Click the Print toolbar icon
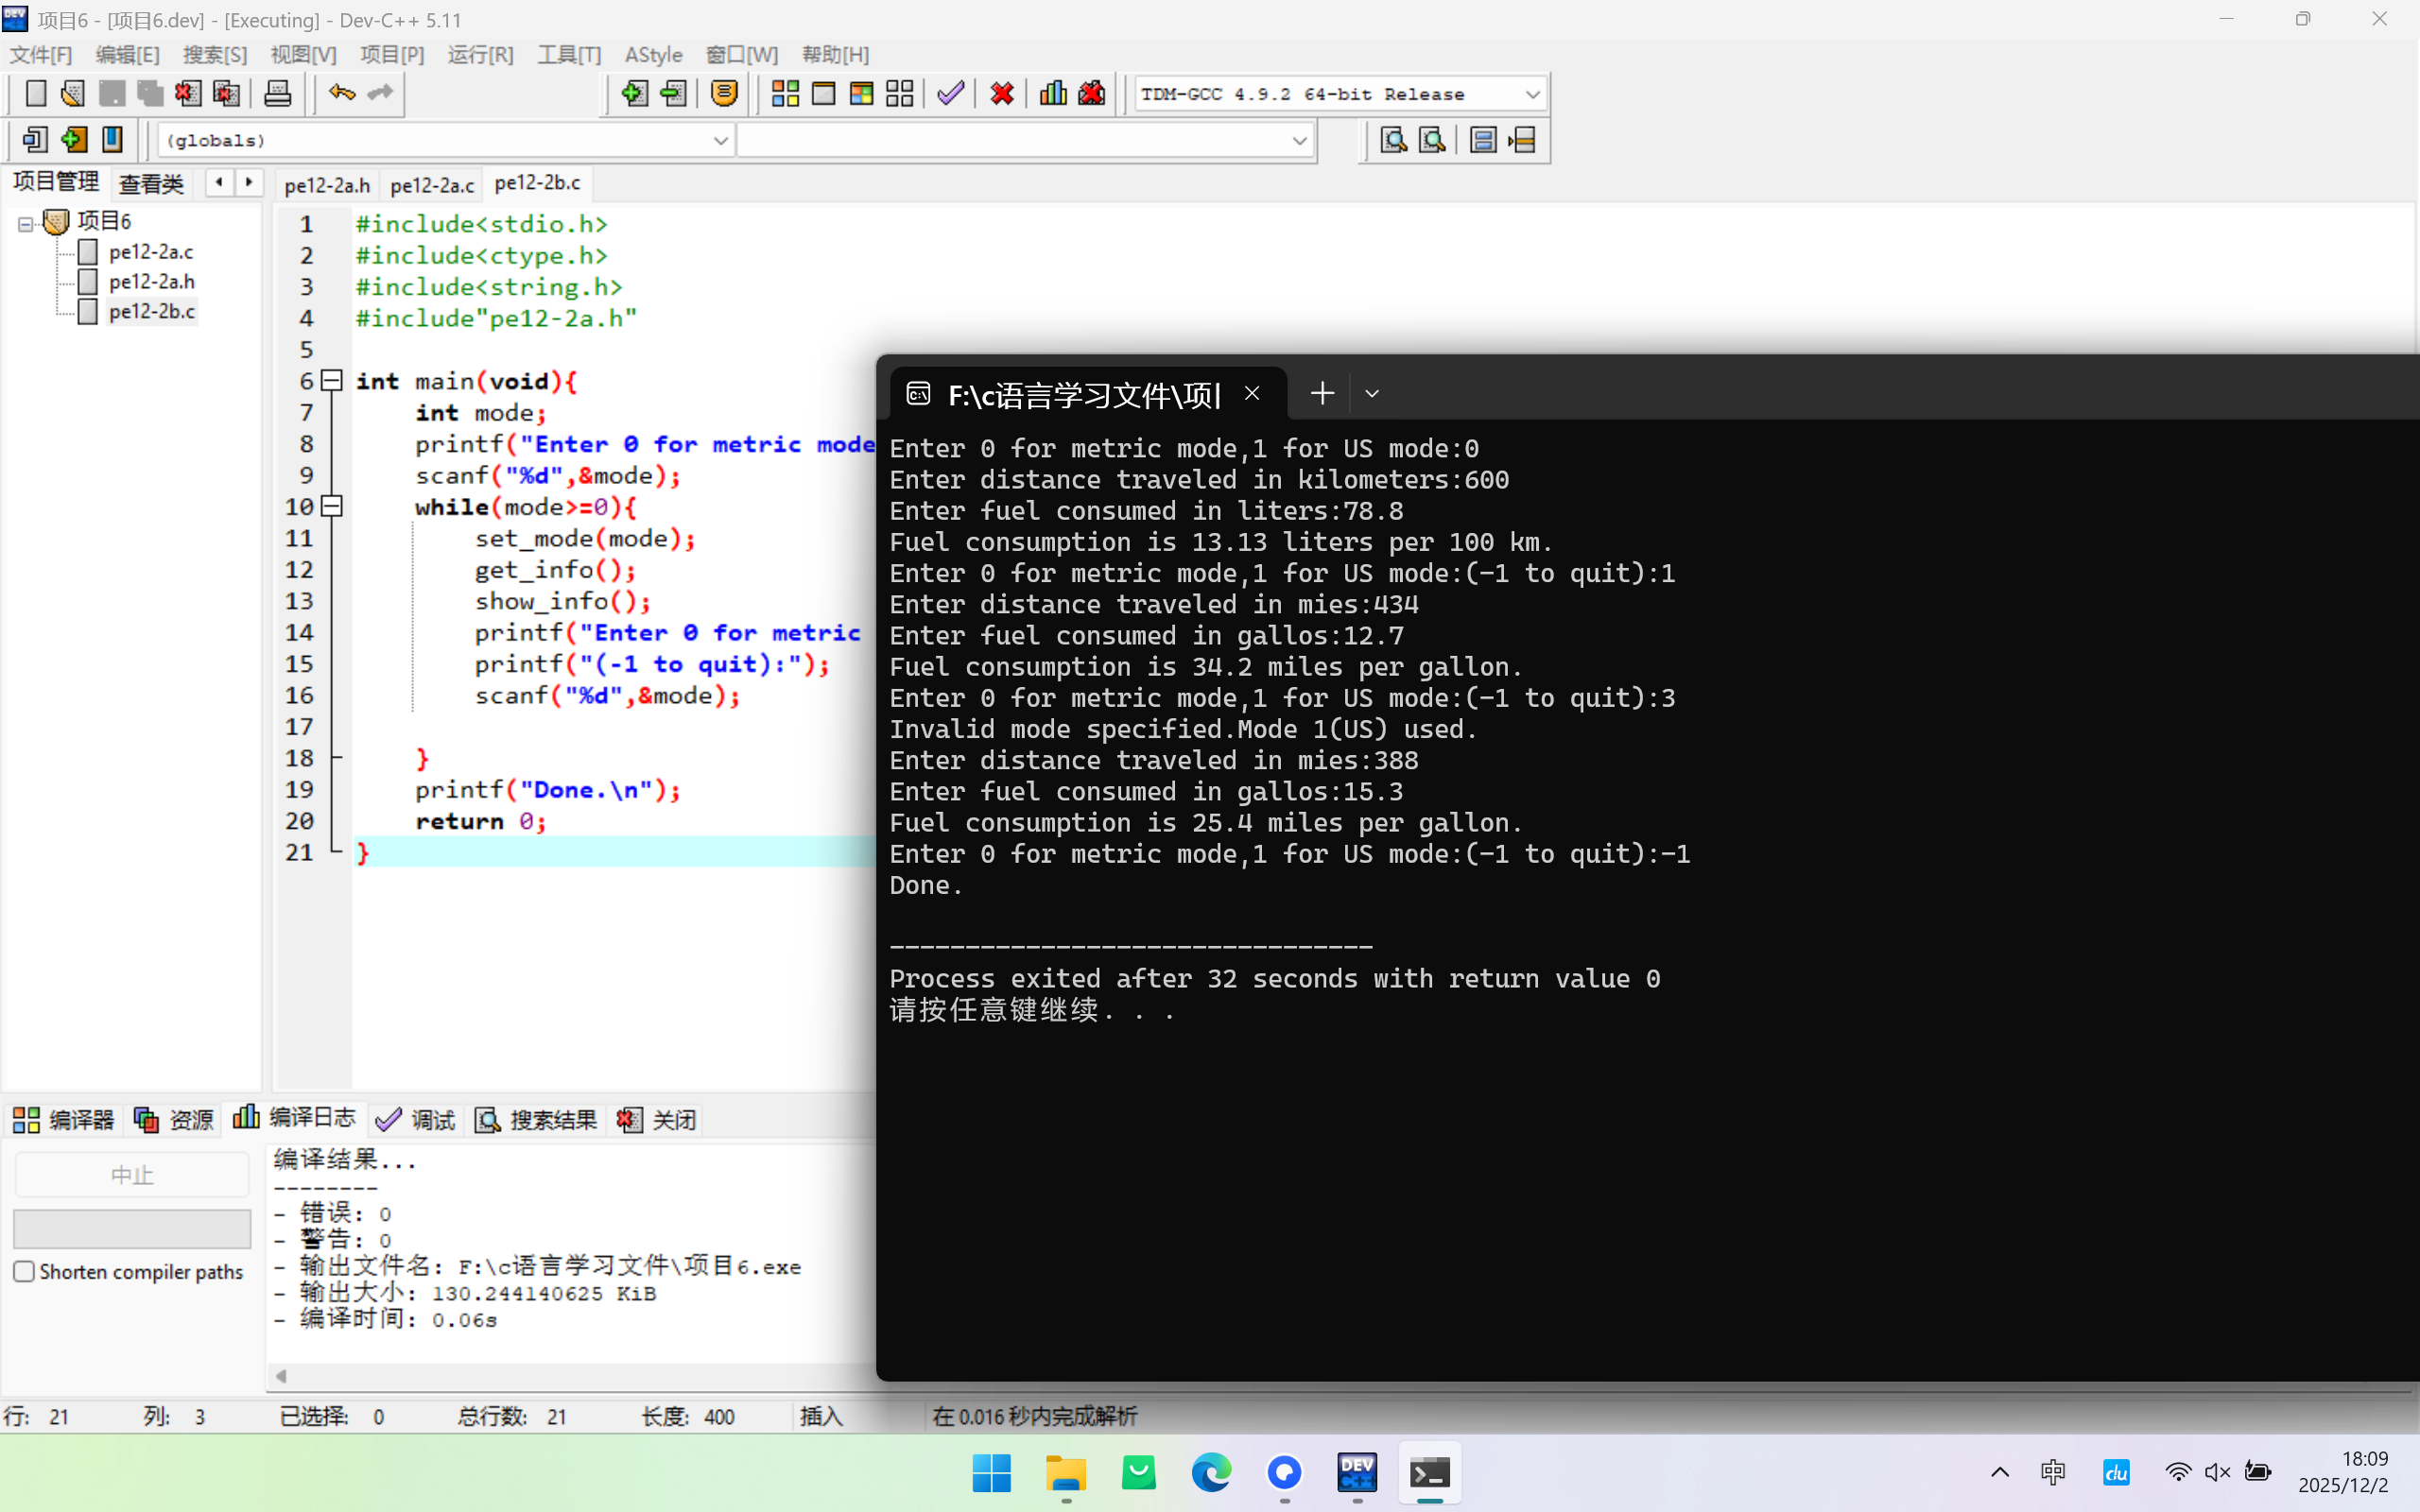 coord(277,94)
